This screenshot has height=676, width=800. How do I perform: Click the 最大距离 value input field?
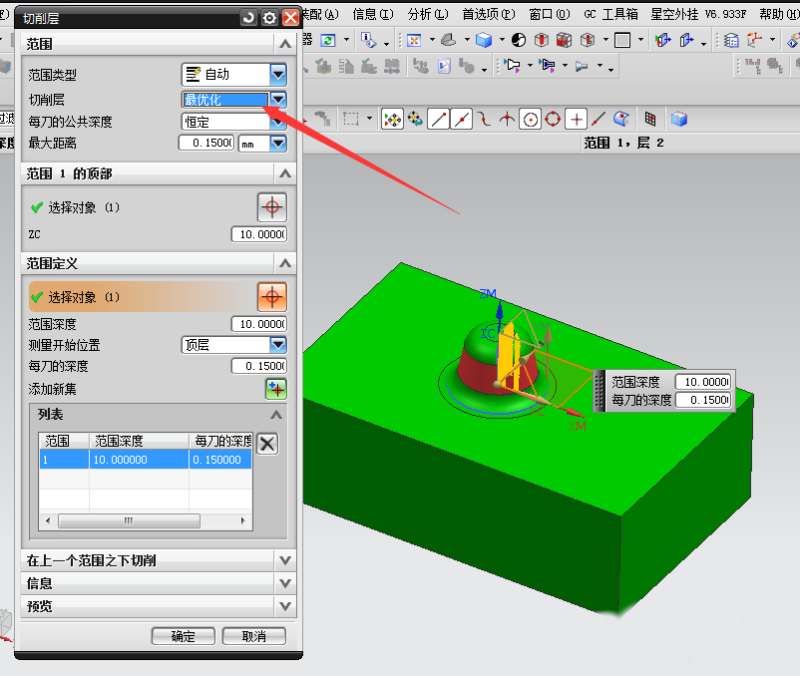pyautogui.click(x=206, y=143)
